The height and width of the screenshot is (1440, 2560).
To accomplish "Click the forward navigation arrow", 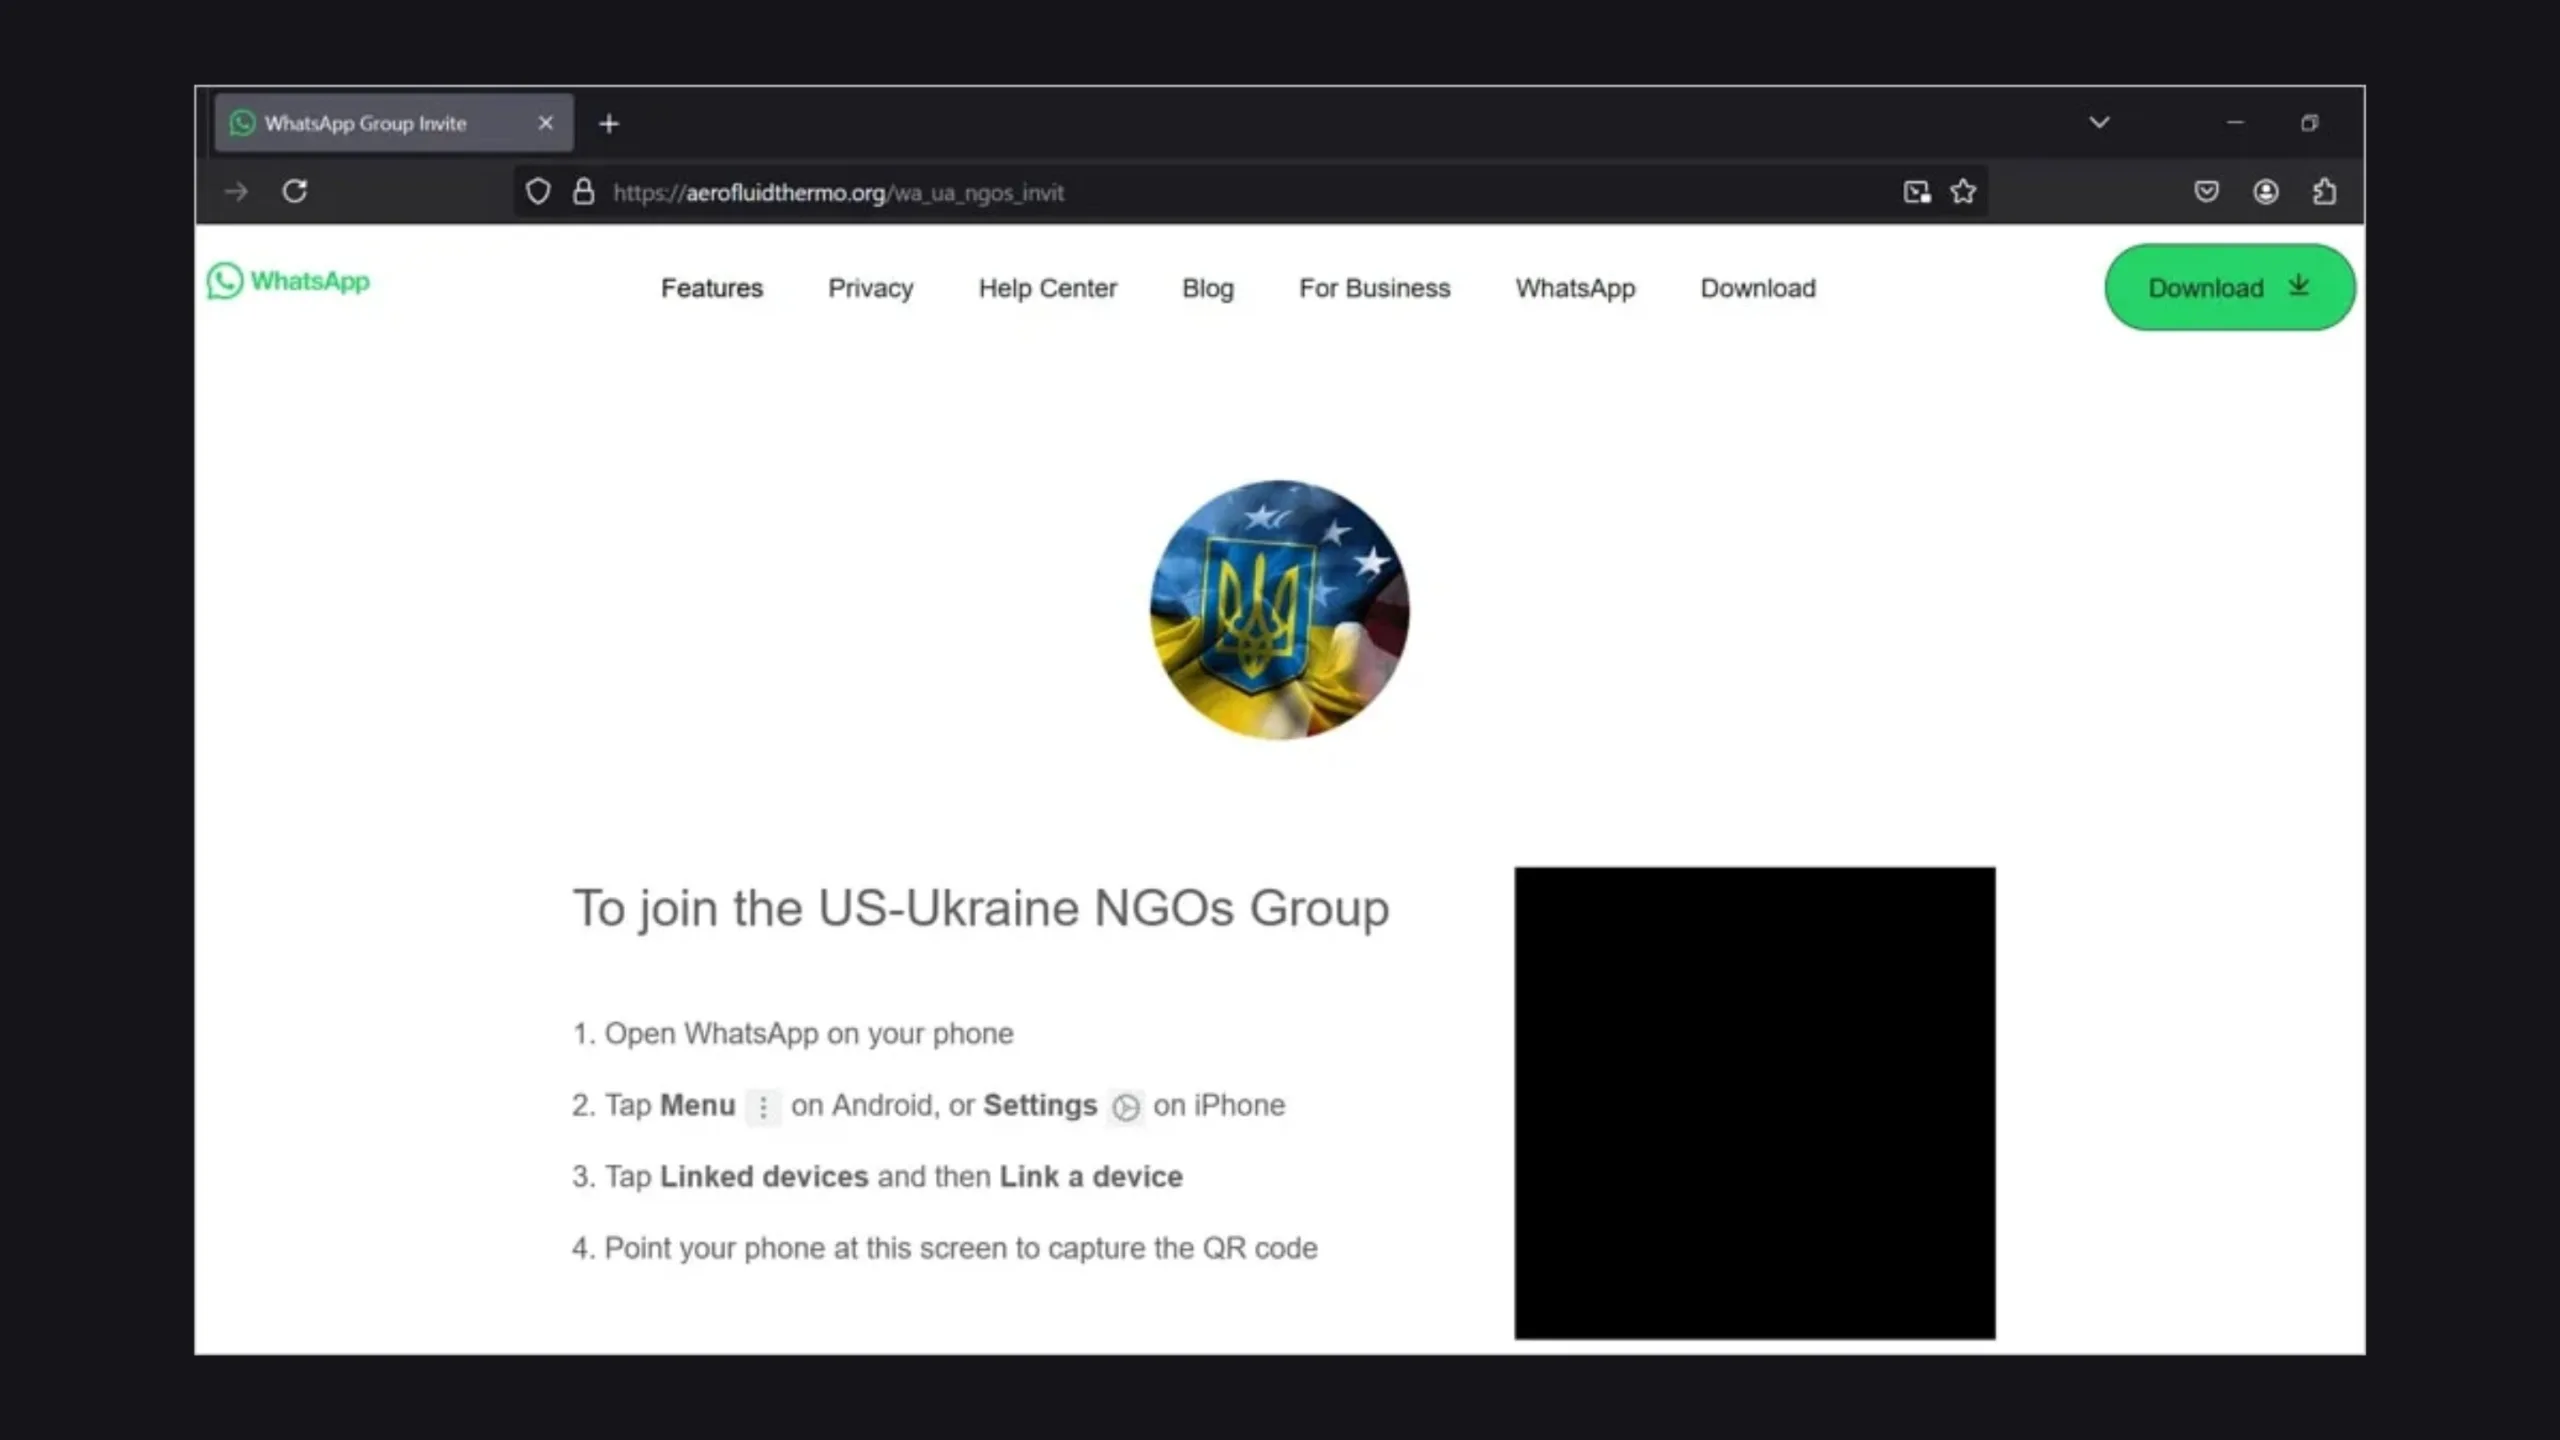I will click(236, 191).
